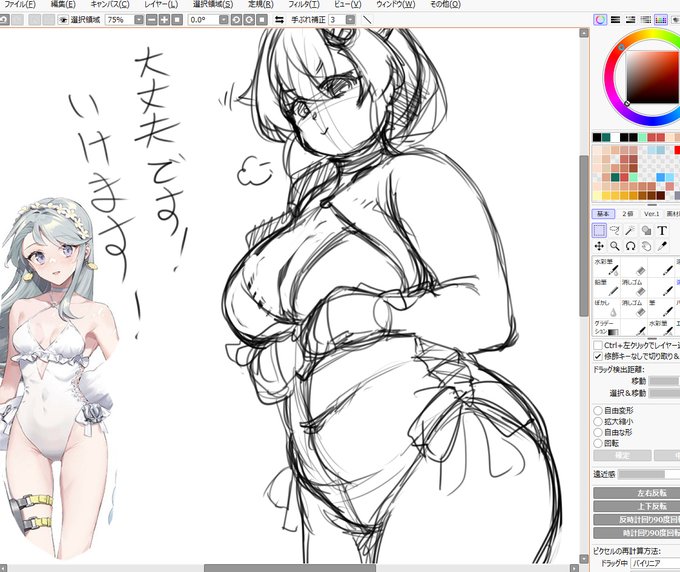Switch to the 2値 tool tab
This screenshot has height=572, width=680.
pos(628,214)
